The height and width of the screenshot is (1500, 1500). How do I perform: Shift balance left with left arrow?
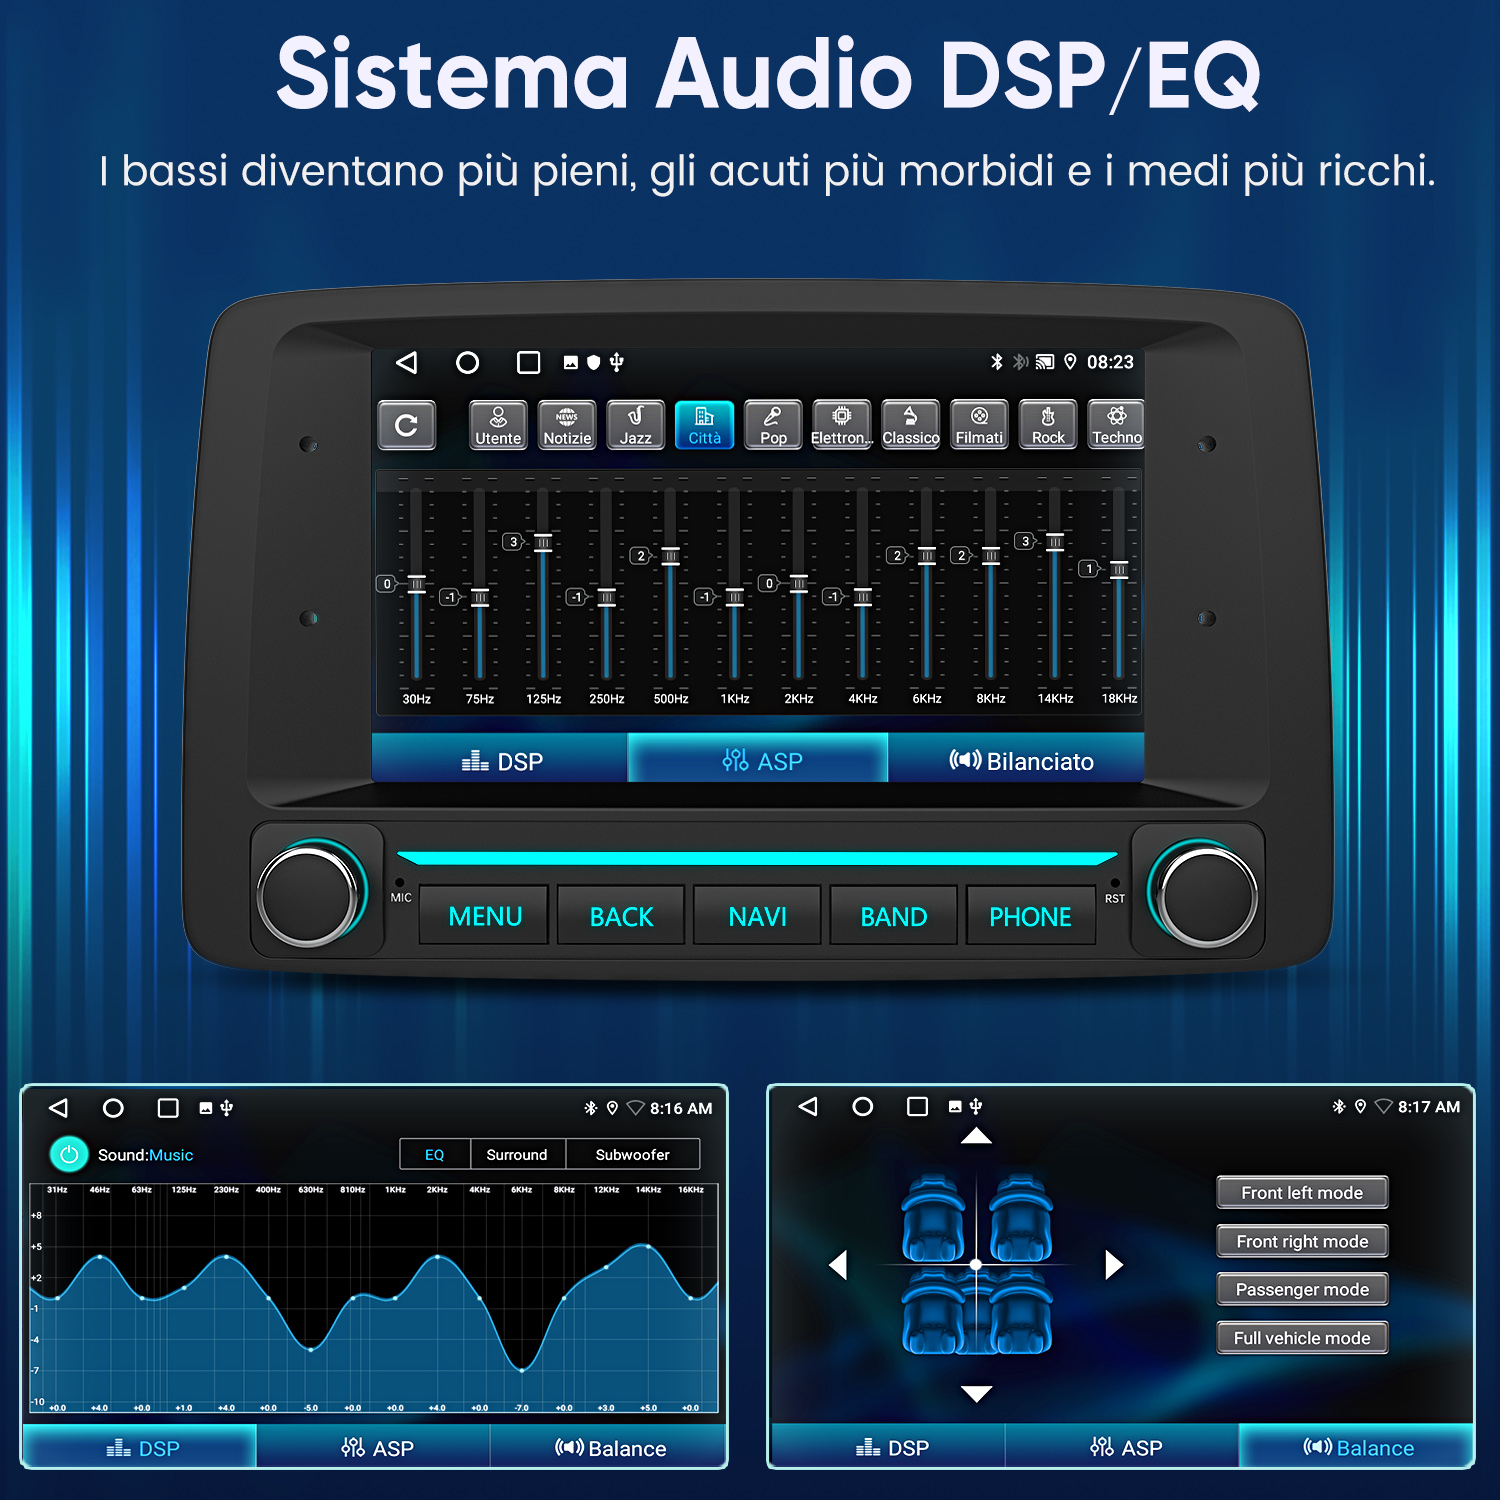point(838,1265)
